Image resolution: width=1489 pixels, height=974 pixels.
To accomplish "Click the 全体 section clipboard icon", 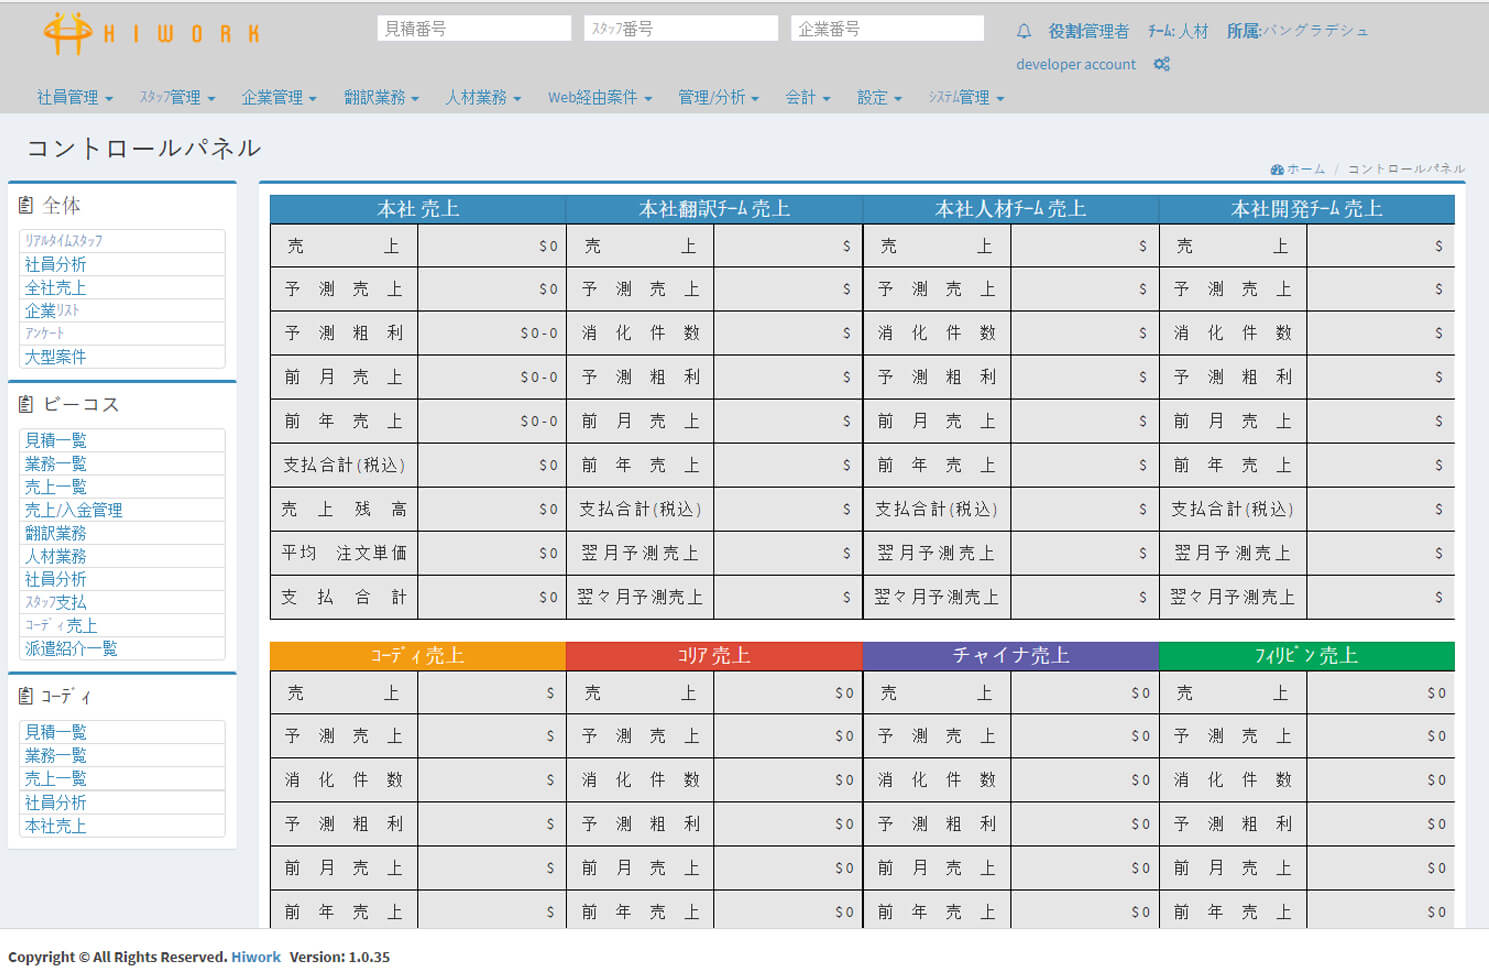I will [x=26, y=205].
